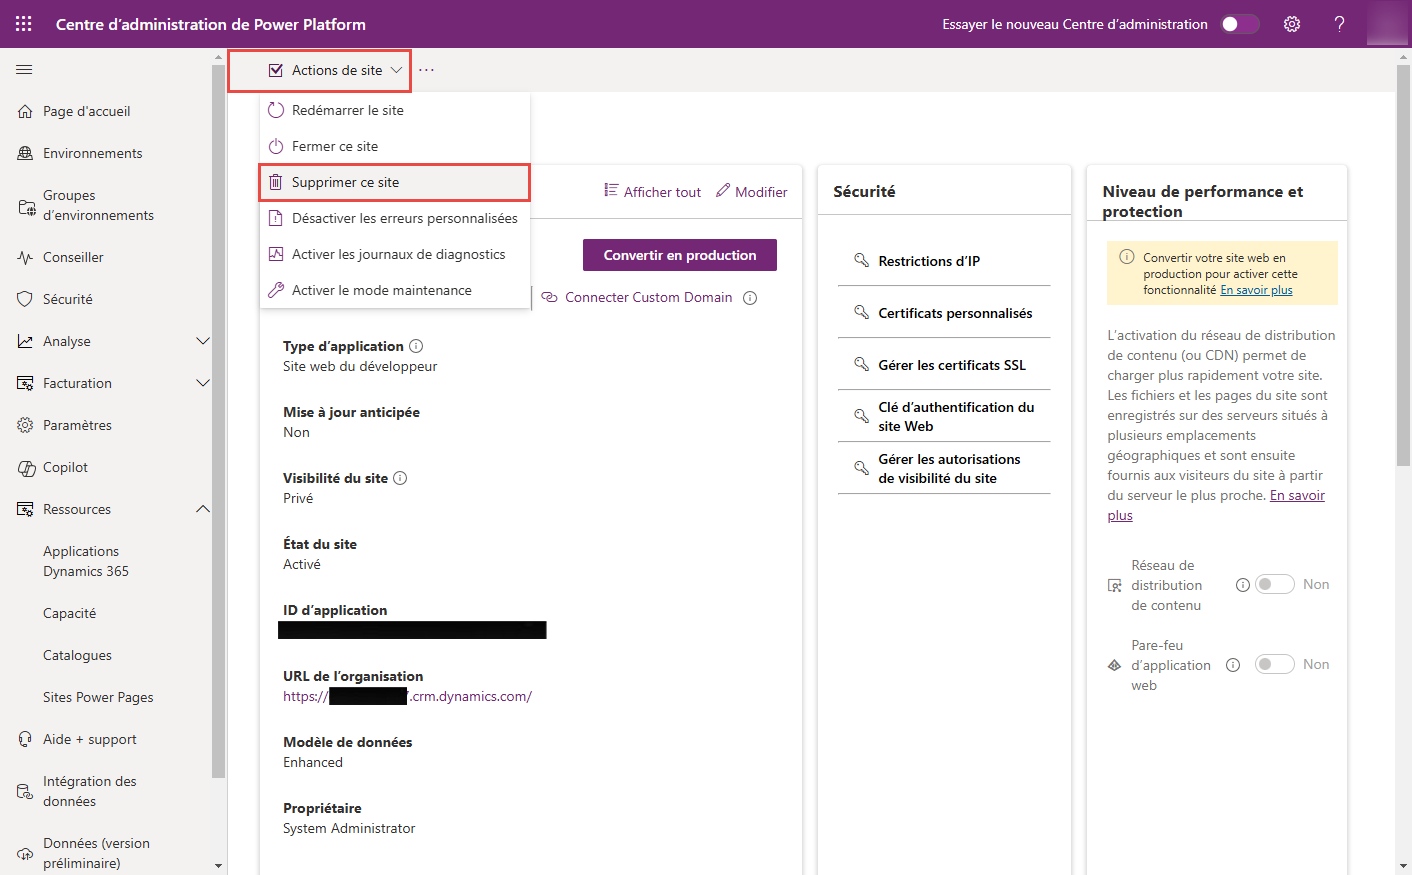Click the info icon beside Connecter Custom Domain
The image size is (1412, 875).
coord(750,297)
